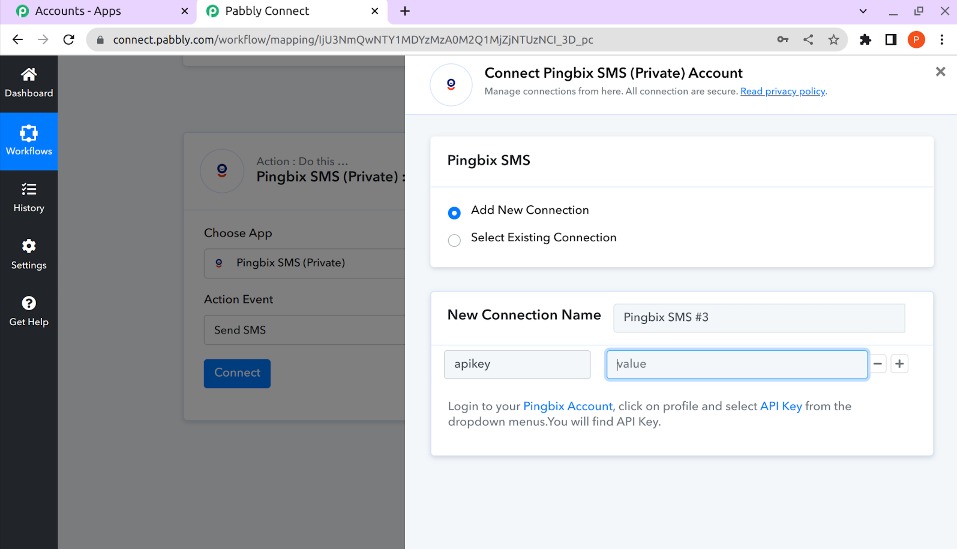Bookmark this page with star icon

click(x=833, y=40)
